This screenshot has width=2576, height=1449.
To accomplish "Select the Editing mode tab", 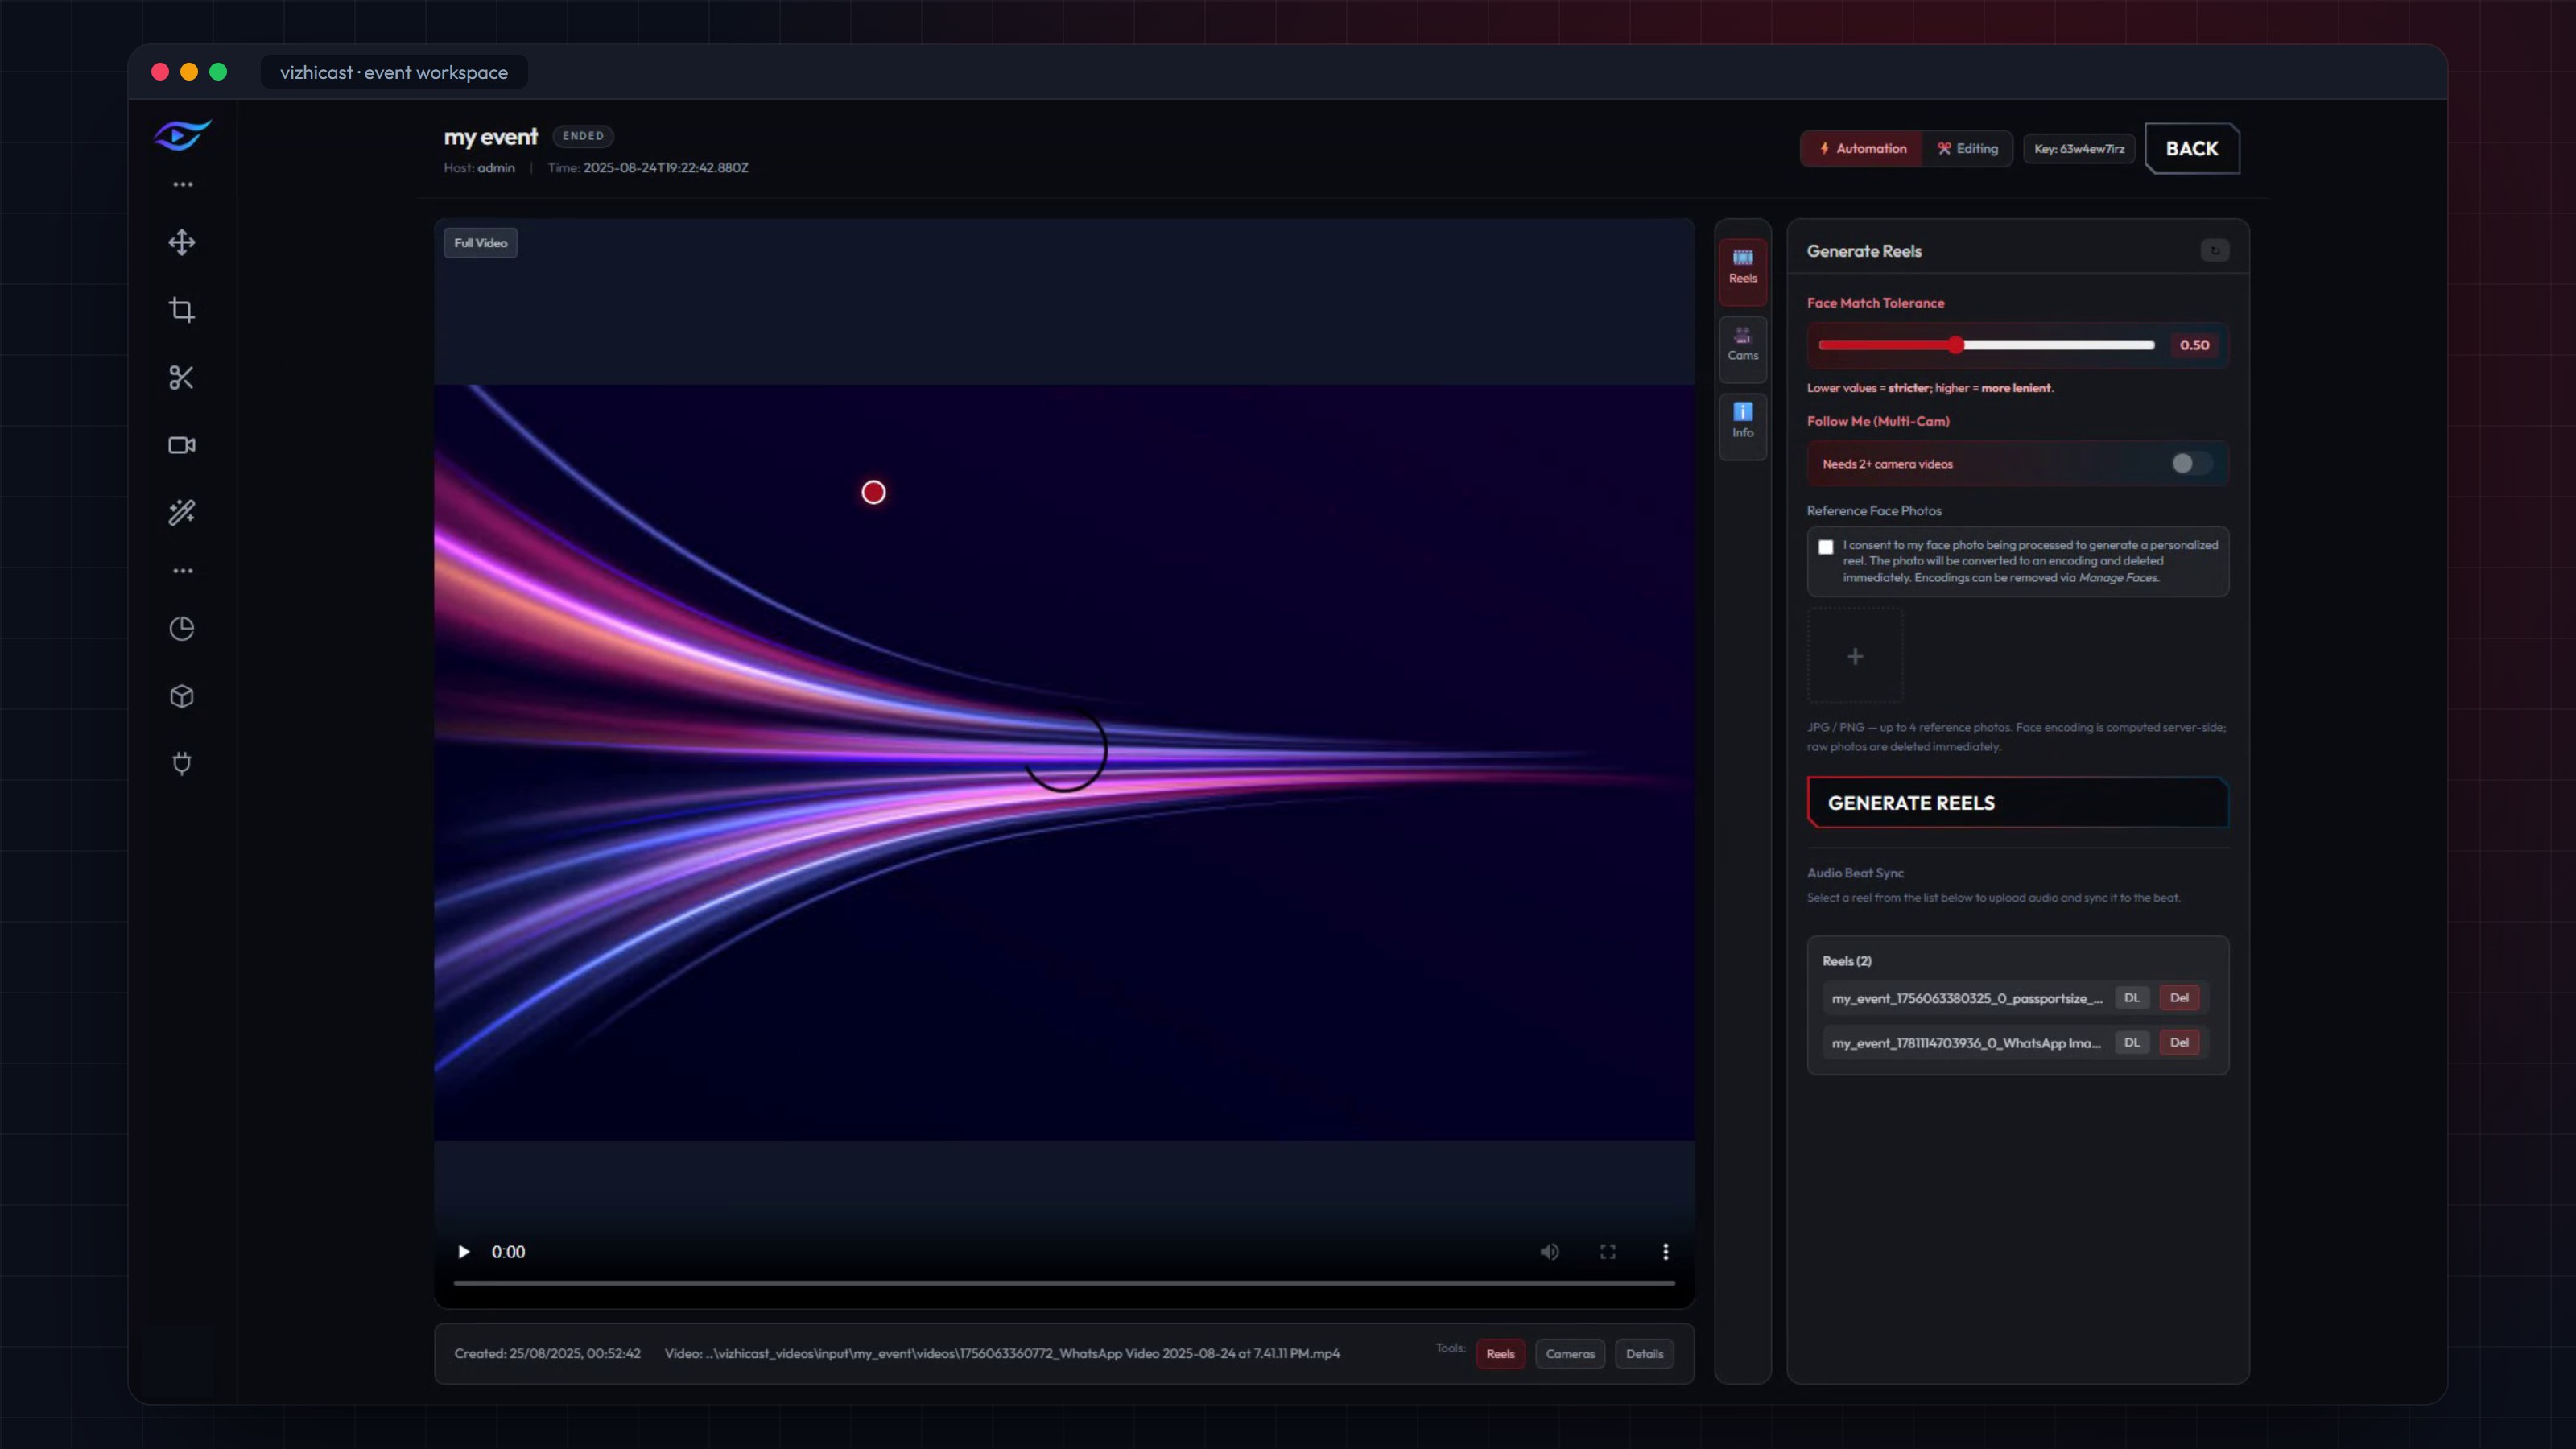I will pos(1967,149).
